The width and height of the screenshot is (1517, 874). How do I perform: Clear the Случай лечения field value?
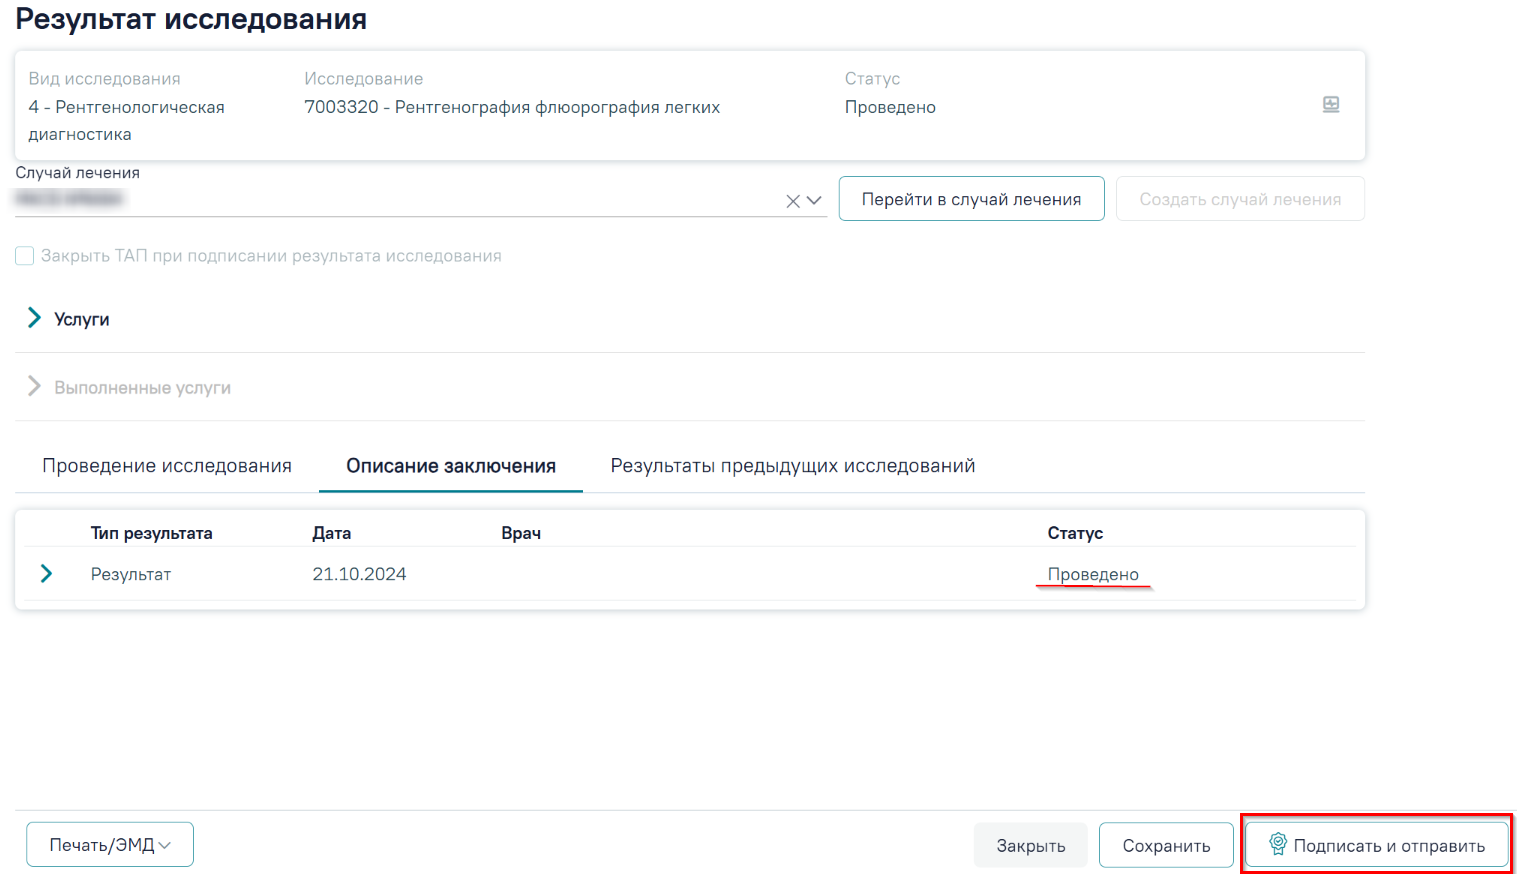click(793, 201)
